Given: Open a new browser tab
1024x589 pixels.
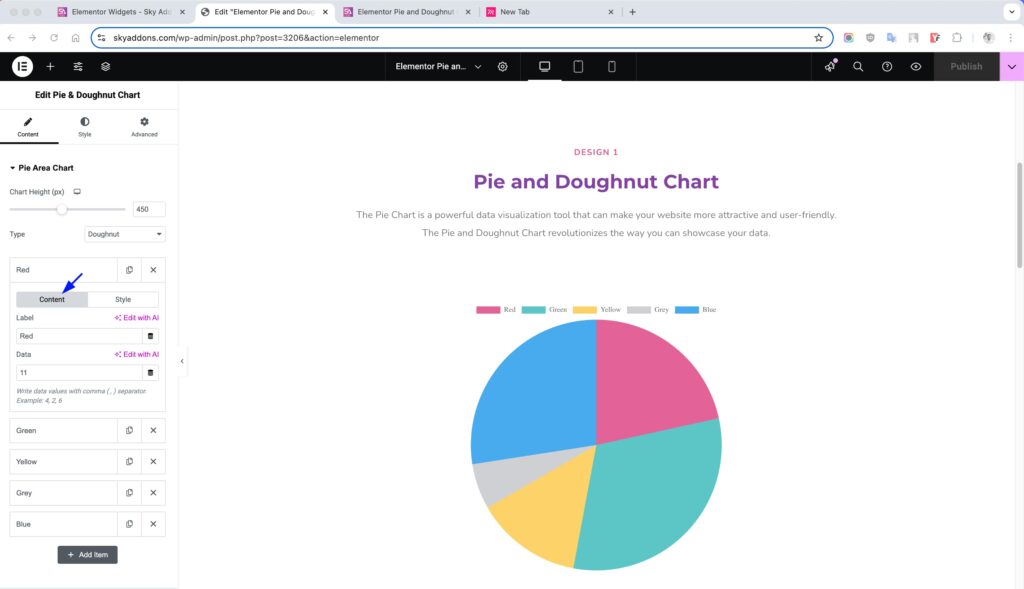Looking at the screenshot, I should (x=632, y=12).
